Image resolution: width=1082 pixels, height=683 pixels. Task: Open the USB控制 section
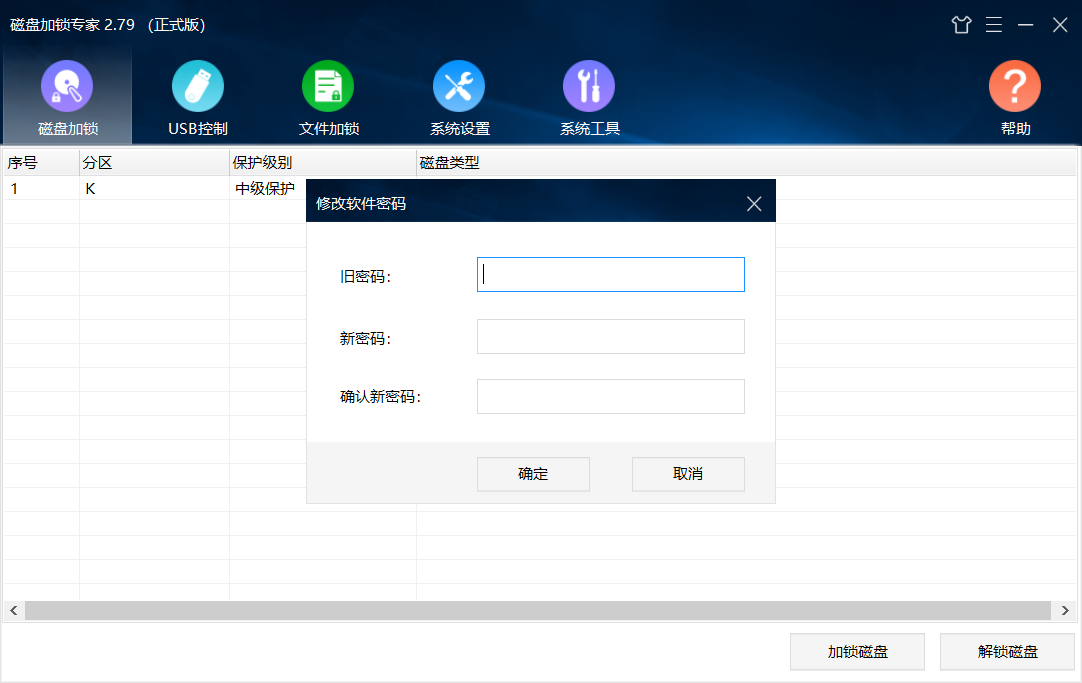[x=197, y=97]
